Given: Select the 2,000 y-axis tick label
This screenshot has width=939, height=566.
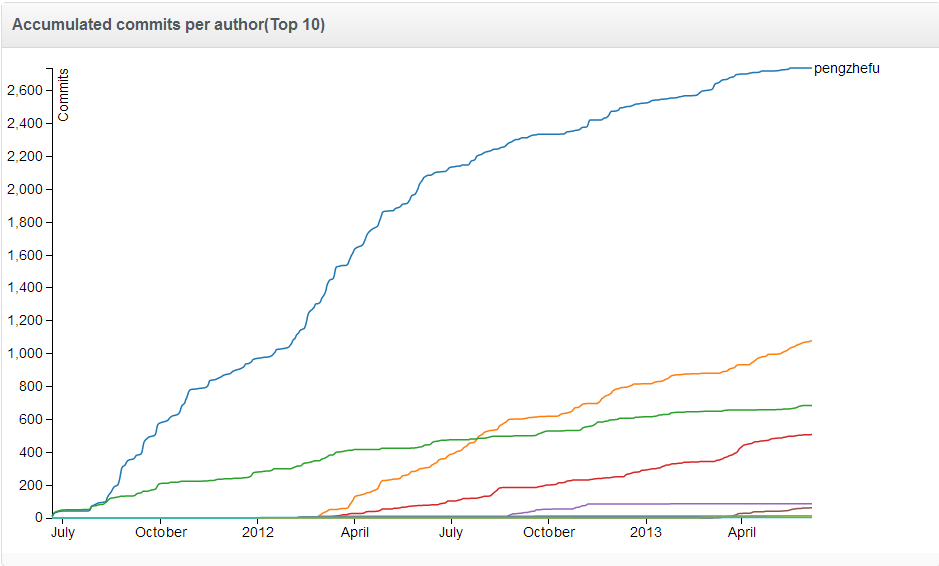Looking at the screenshot, I should tap(24, 190).
